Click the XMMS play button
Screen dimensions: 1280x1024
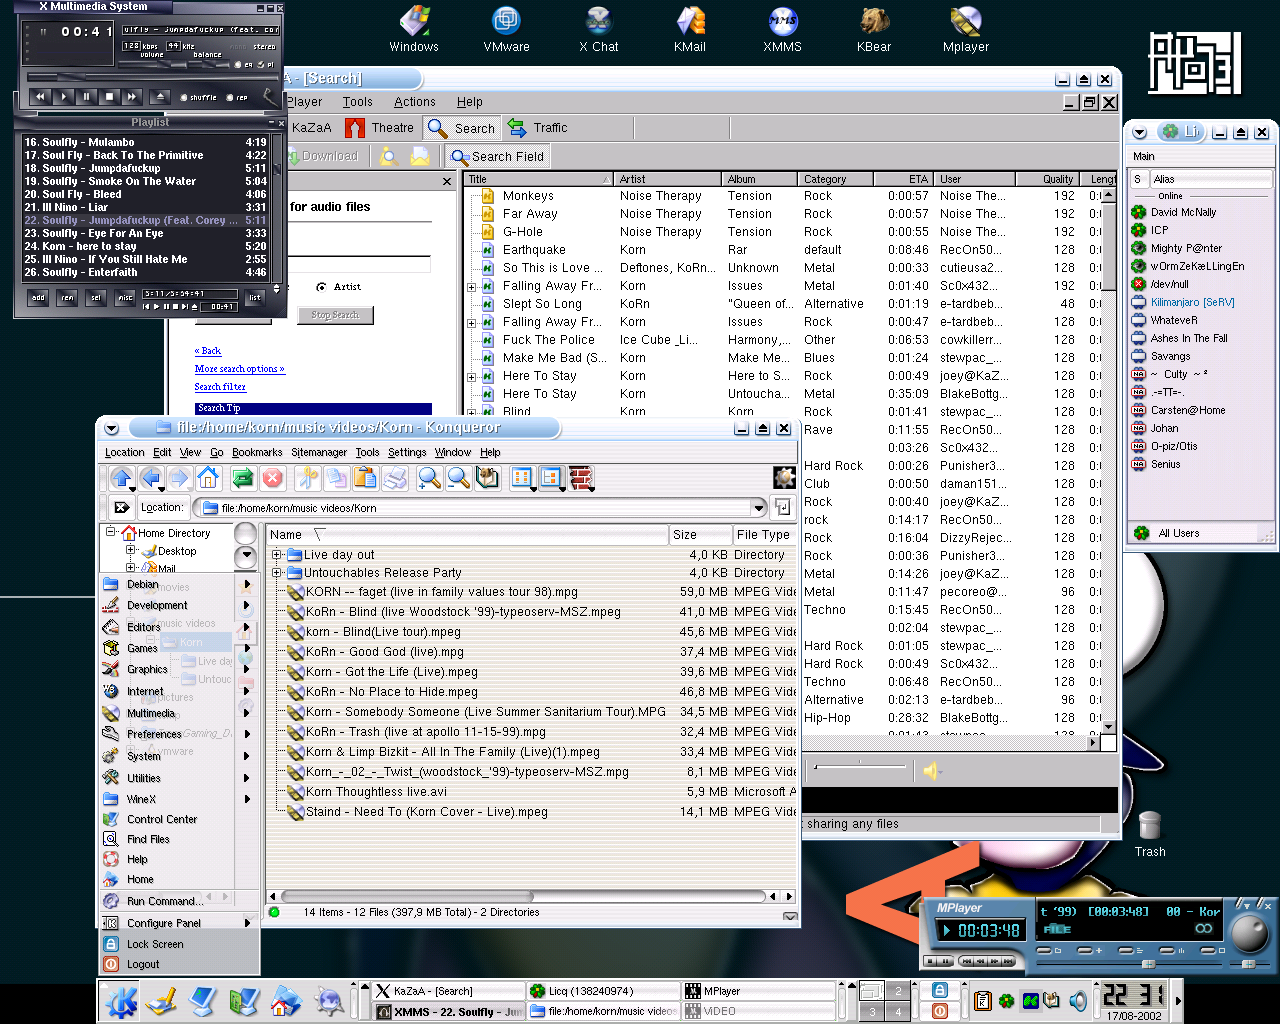click(x=63, y=97)
